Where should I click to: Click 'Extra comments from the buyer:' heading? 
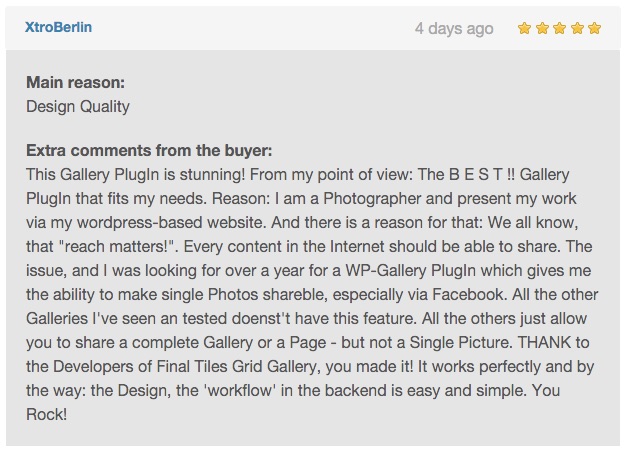[x=149, y=151]
